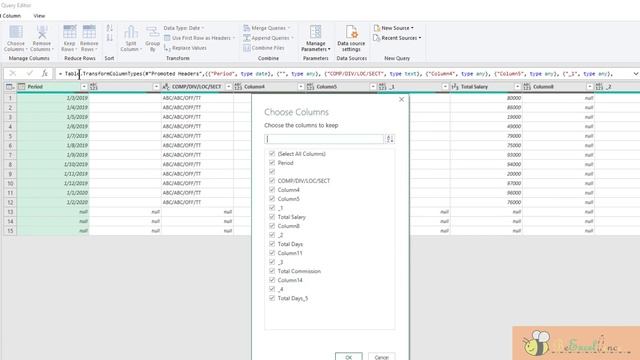640x360 pixels.
Task: Open the Keep Rows ribbon tool
Action: (69, 38)
